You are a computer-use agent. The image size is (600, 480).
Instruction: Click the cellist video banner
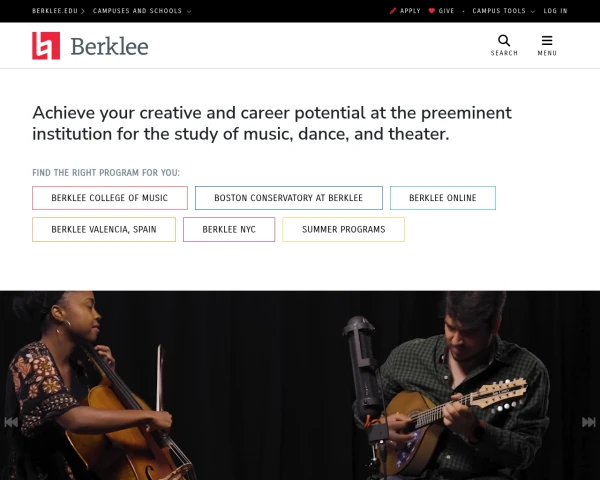[300, 385]
